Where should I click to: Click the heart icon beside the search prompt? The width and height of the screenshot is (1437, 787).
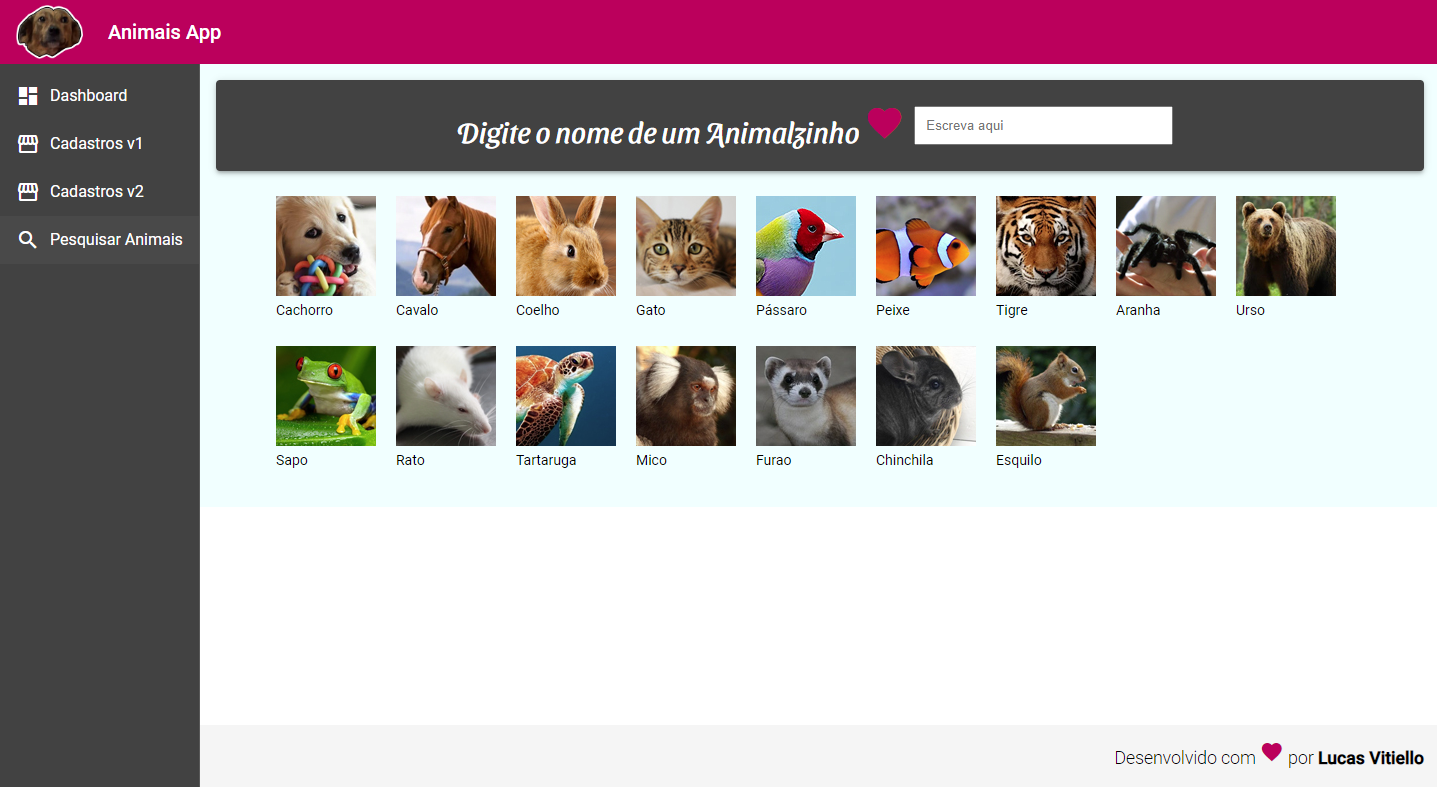point(884,124)
